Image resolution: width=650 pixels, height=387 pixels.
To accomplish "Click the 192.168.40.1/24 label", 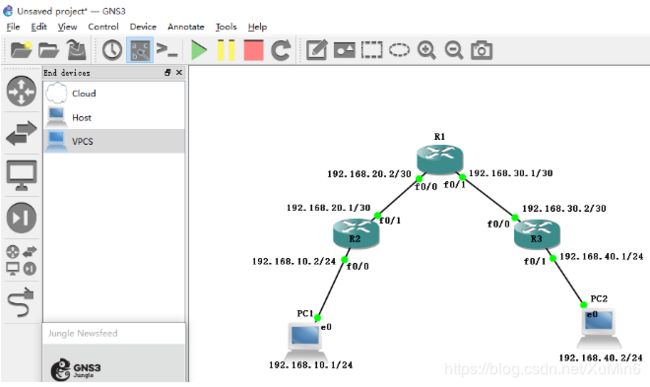I will coord(601,256).
